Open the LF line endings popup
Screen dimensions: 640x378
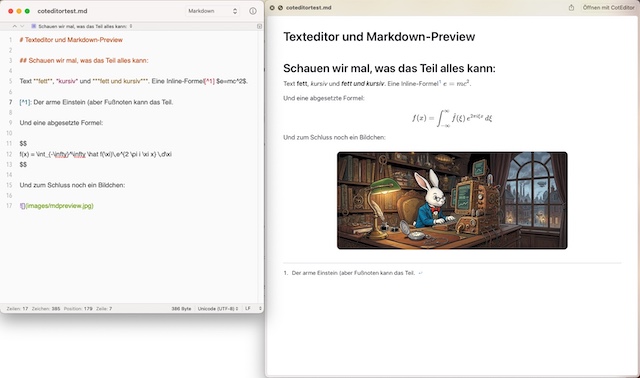click(x=253, y=309)
